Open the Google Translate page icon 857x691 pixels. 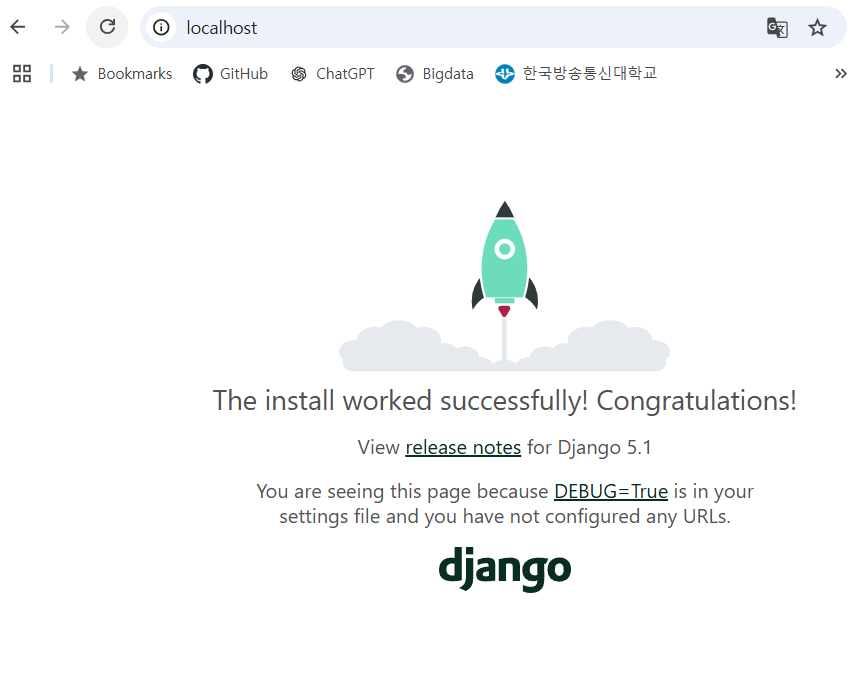[x=777, y=27]
